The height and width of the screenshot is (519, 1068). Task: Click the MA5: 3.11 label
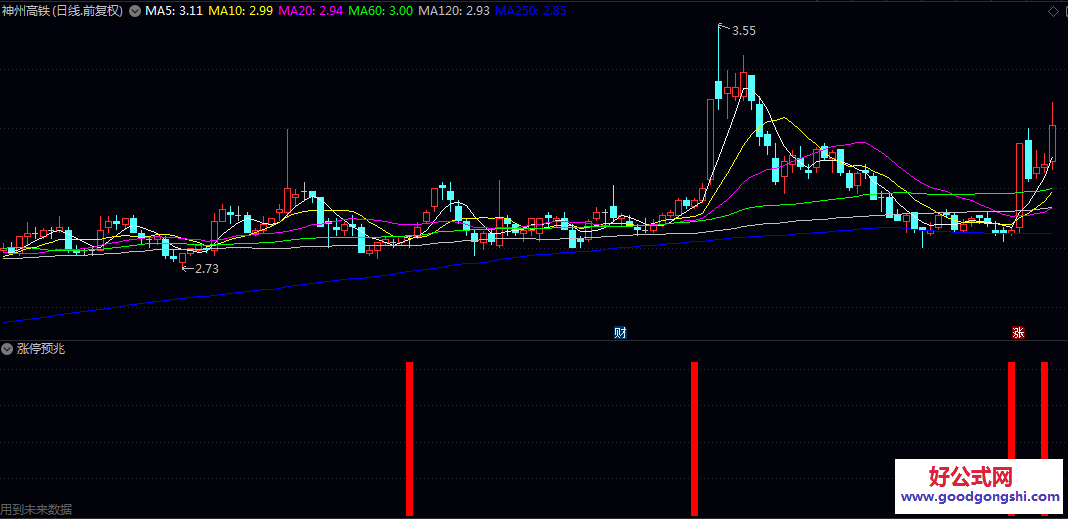172,11
